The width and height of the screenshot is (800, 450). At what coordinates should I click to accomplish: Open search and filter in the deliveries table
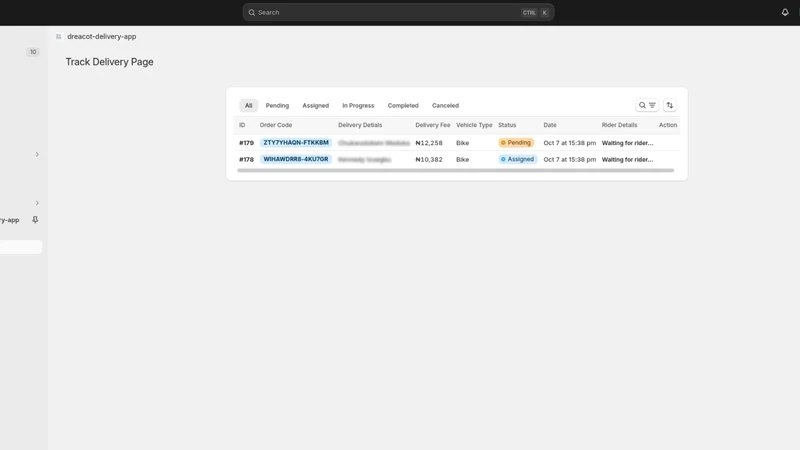click(647, 105)
